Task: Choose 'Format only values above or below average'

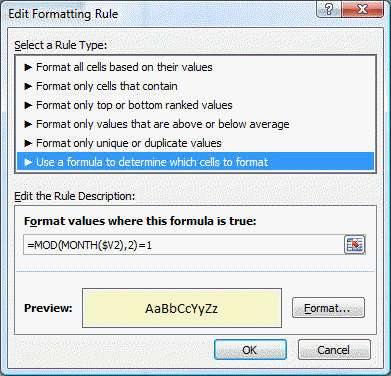Action: [196, 124]
